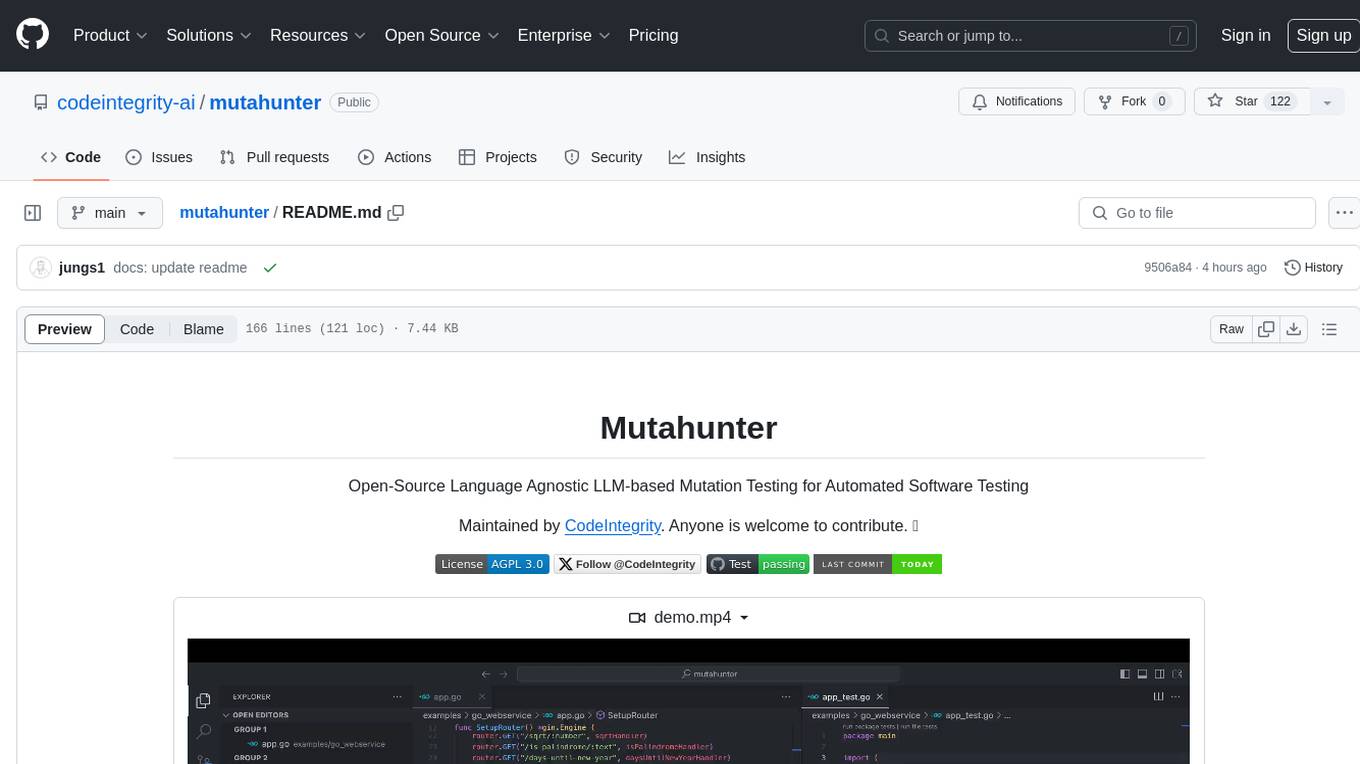Viewport: 1360px width, 764px height.
Task: Expand the Resources menu
Action: click(318, 35)
